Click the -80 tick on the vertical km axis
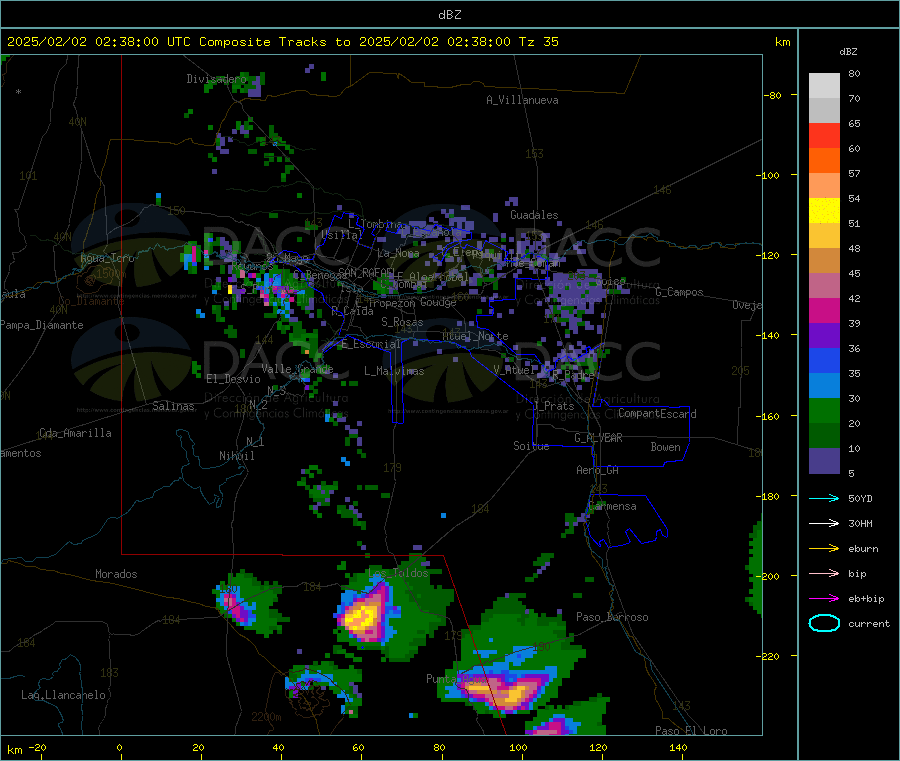The height and width of the screenshot is (761, 900). [x=773, y=95]
